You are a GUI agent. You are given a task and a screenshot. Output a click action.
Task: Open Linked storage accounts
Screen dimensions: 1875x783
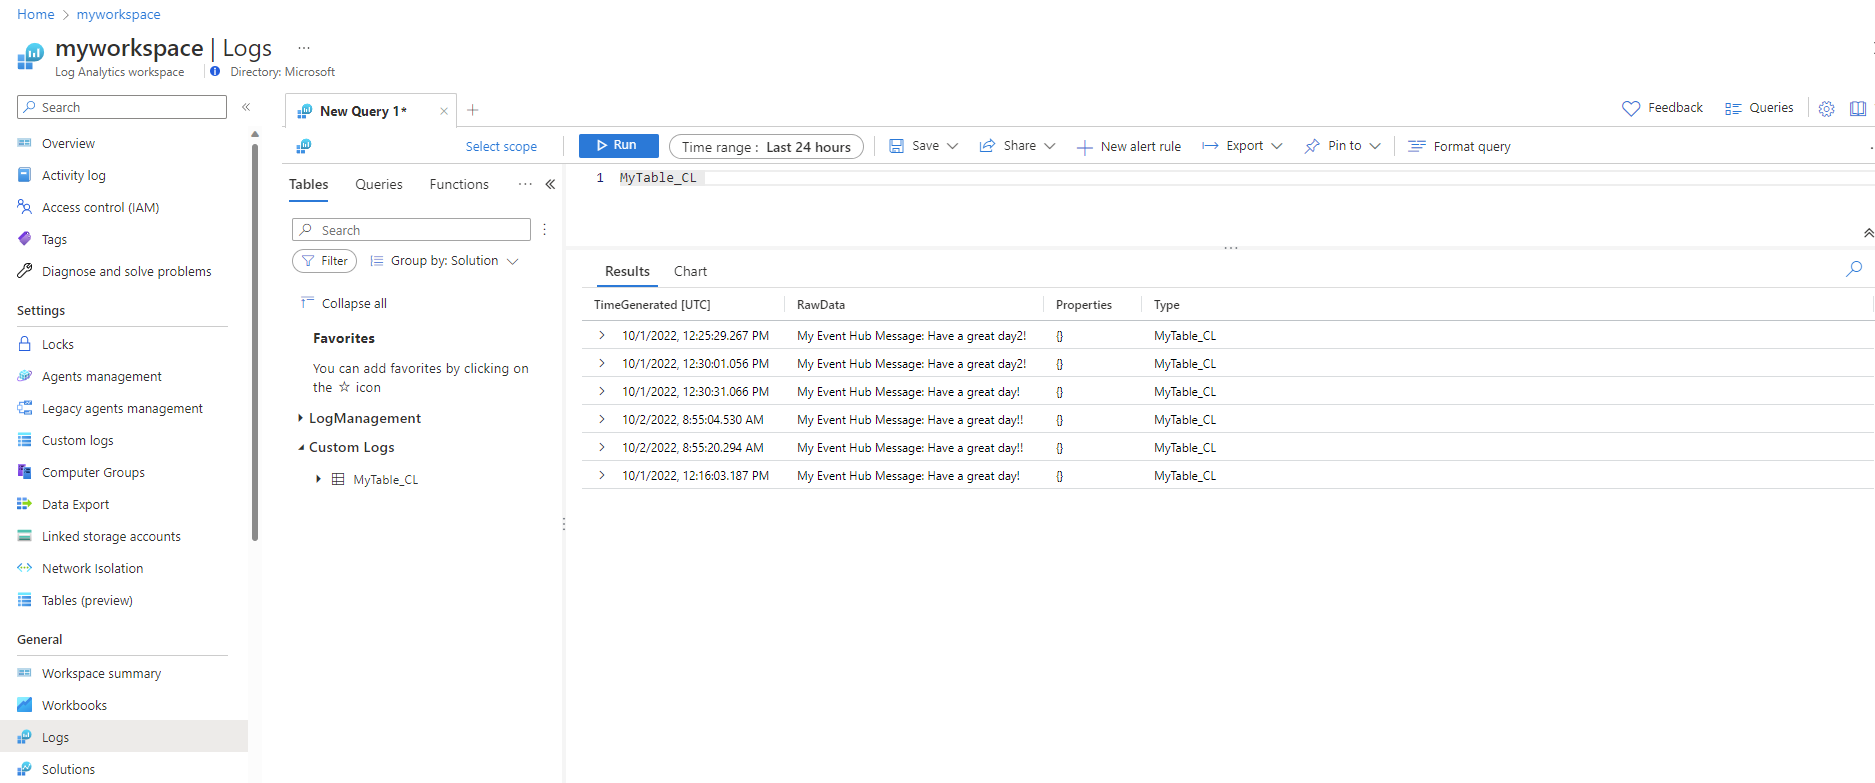click(111, 536)
